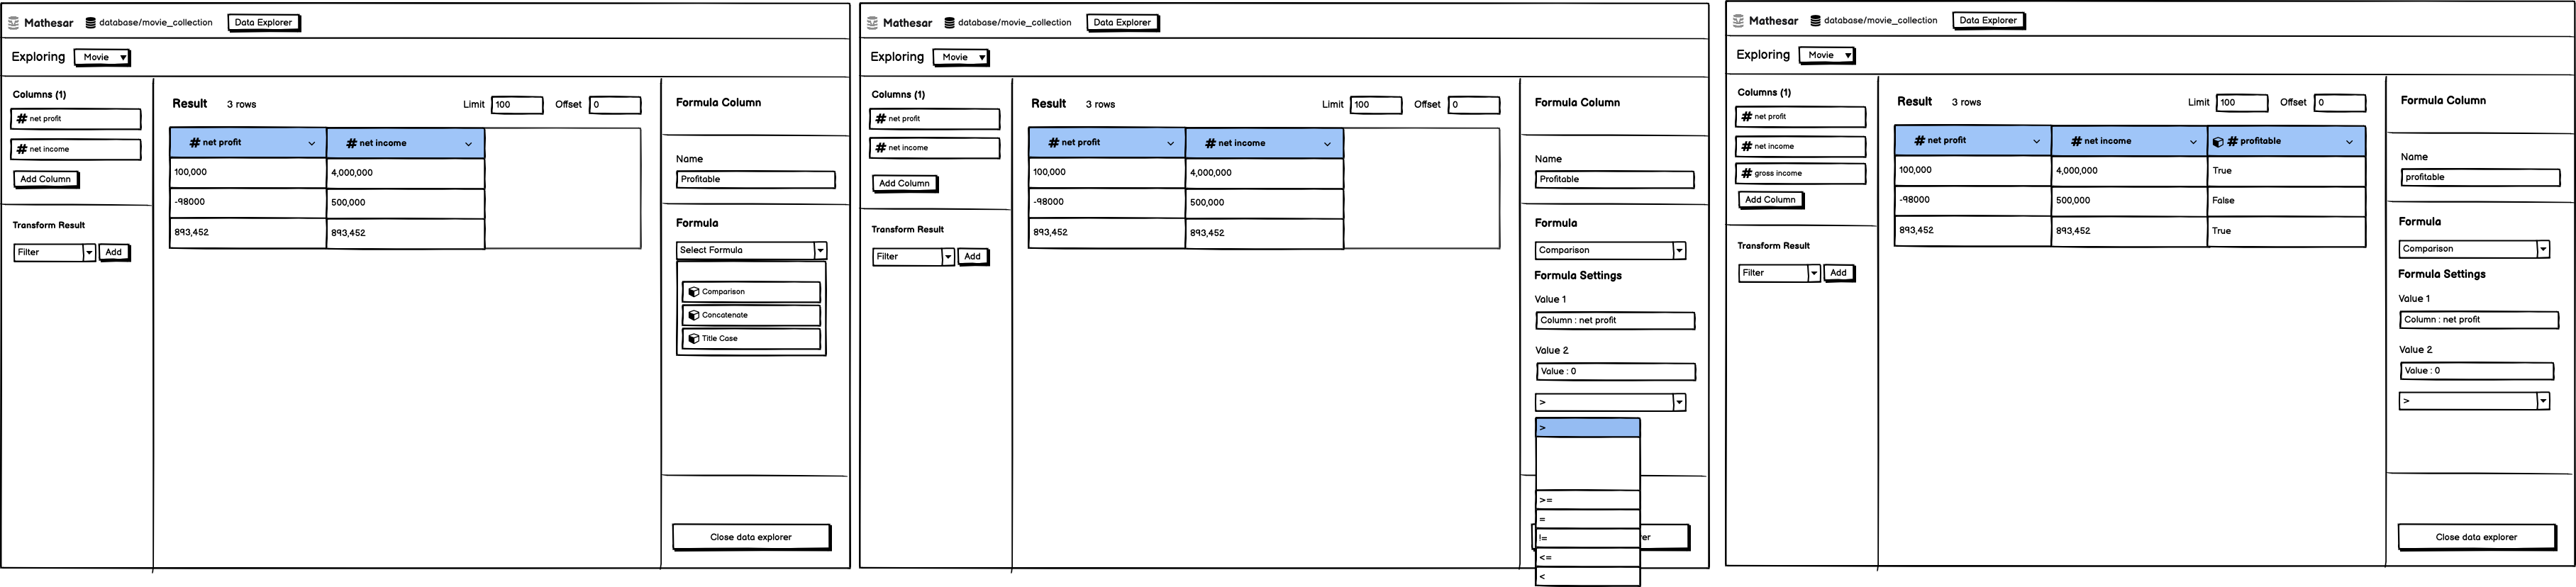2576x587 pixels.
Task: Click Mathesar logo in the leftmost mockup
Action: pyautogui.click(x=14, y=22)
